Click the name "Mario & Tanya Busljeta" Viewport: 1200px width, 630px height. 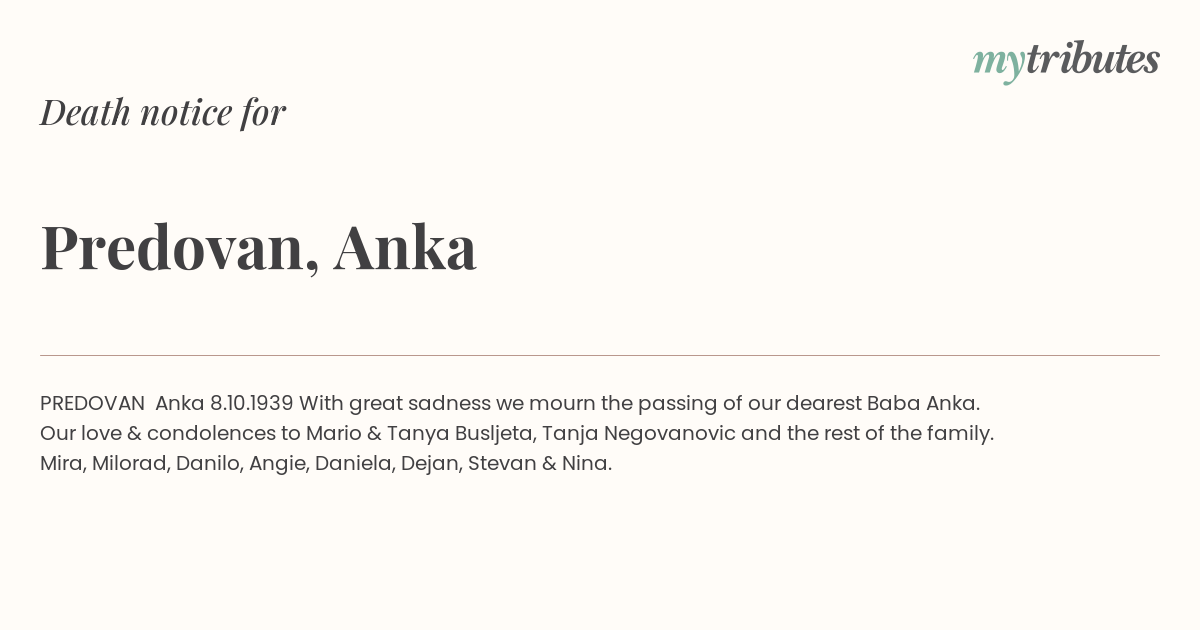[x=419, y=434]
